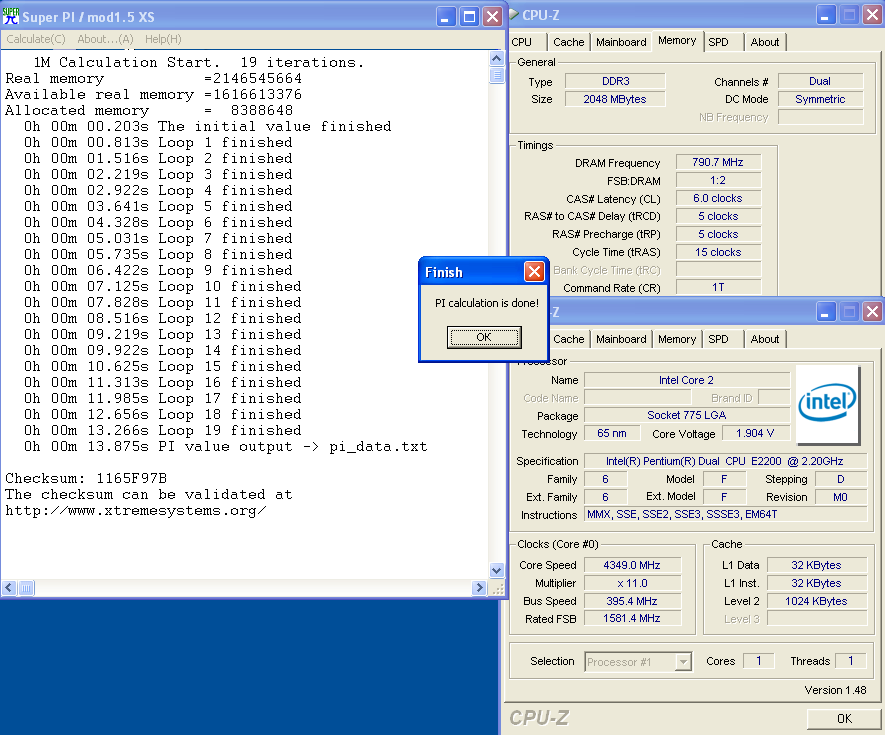Click Super PI horizontal scrollbar left arrow
Image resolution: width=886 pixels, height=735 pixels.
[x=8, y=588]
